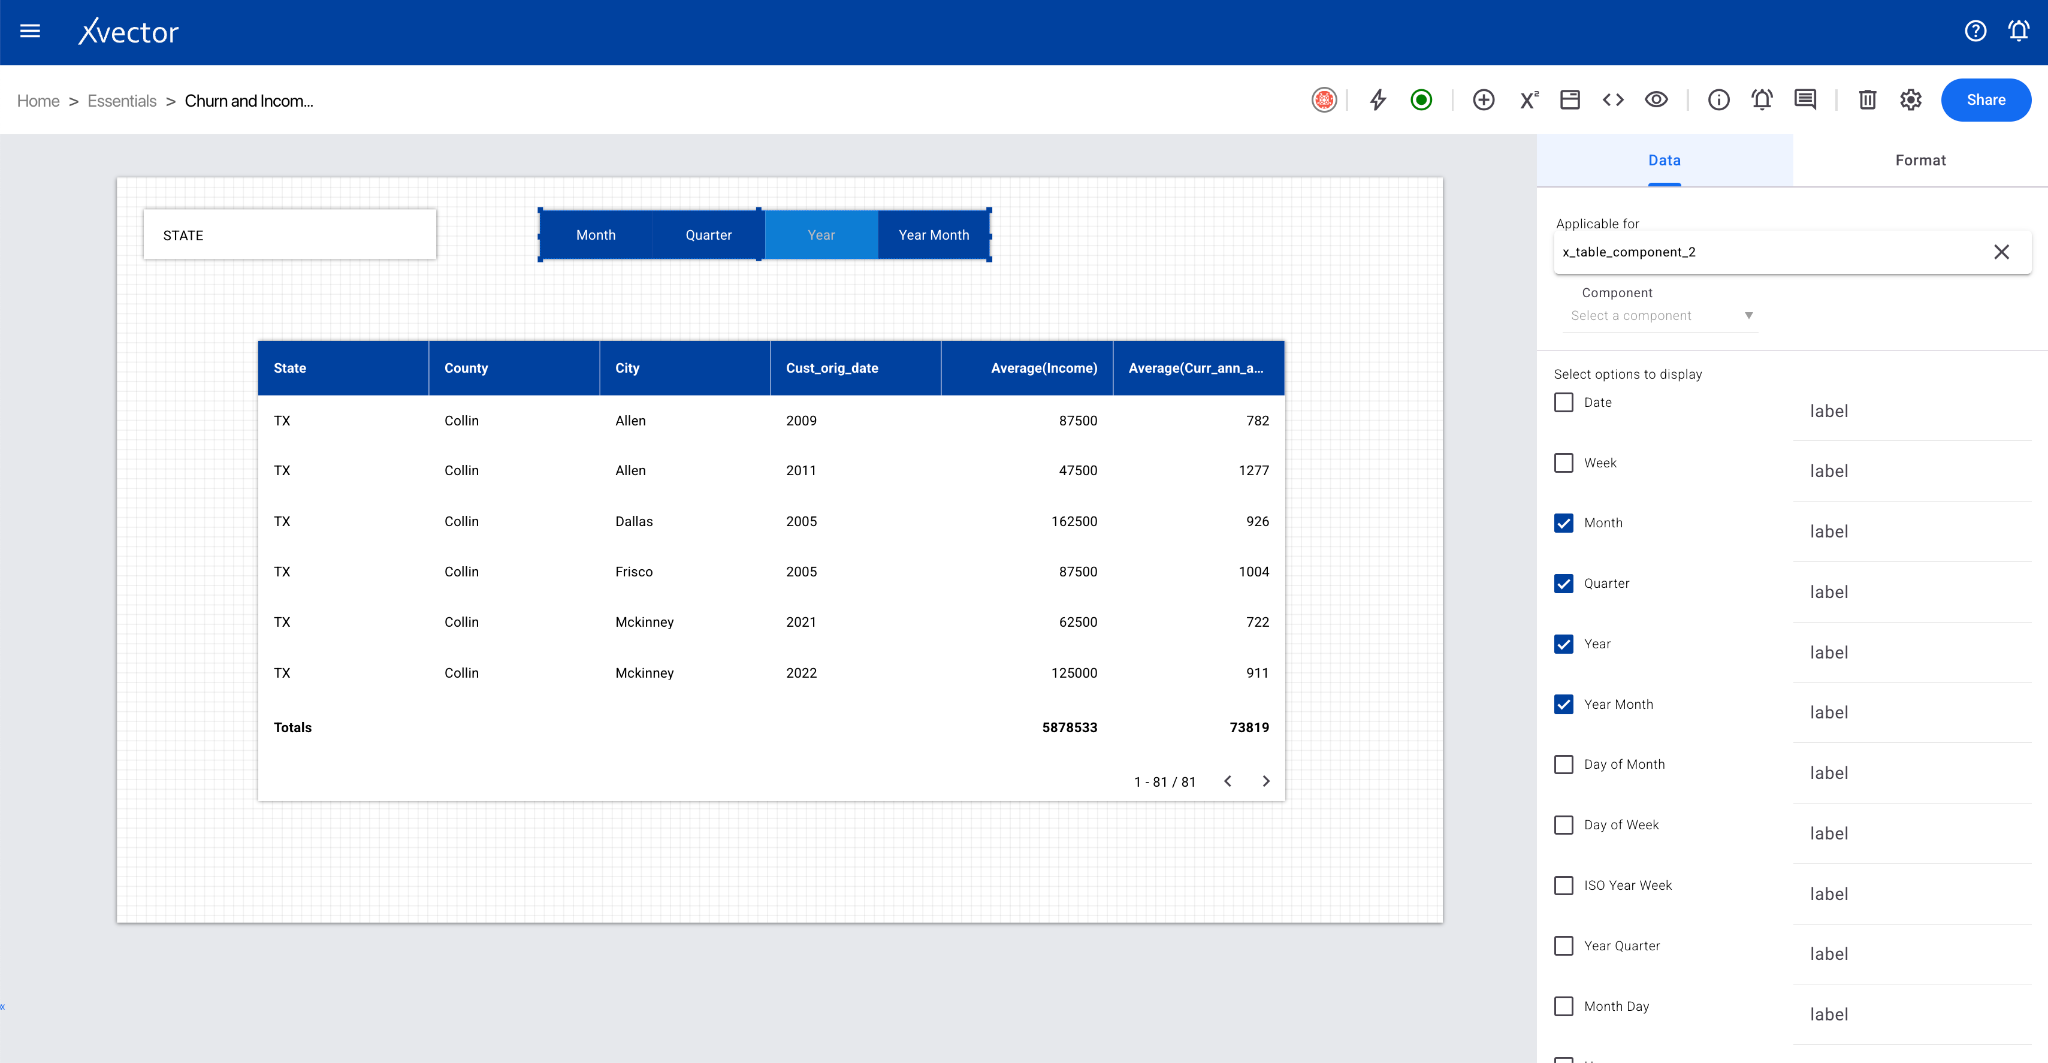Screen dimensions: 2048x1063
Task: Select the Year Month period button
Action: [934, 235]
